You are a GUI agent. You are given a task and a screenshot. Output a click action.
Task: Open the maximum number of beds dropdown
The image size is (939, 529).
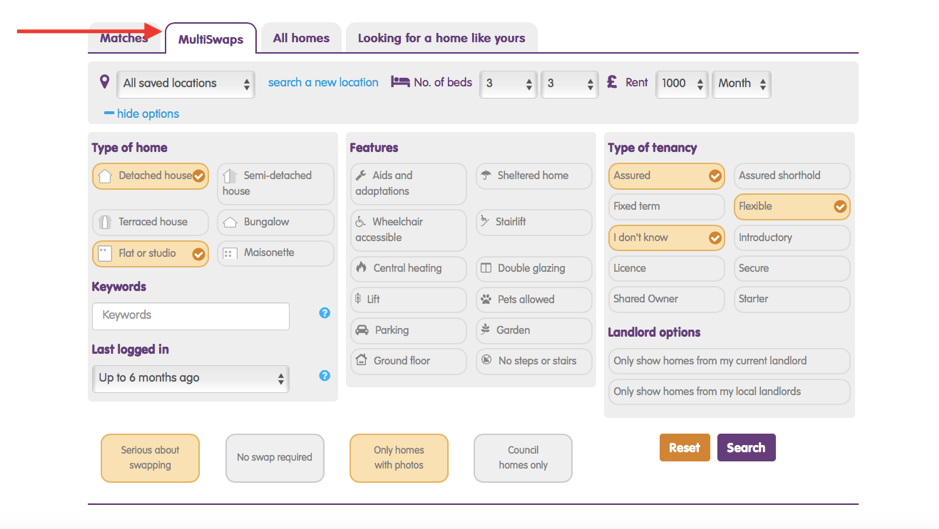pyautogui.click(x=570, y=83)
